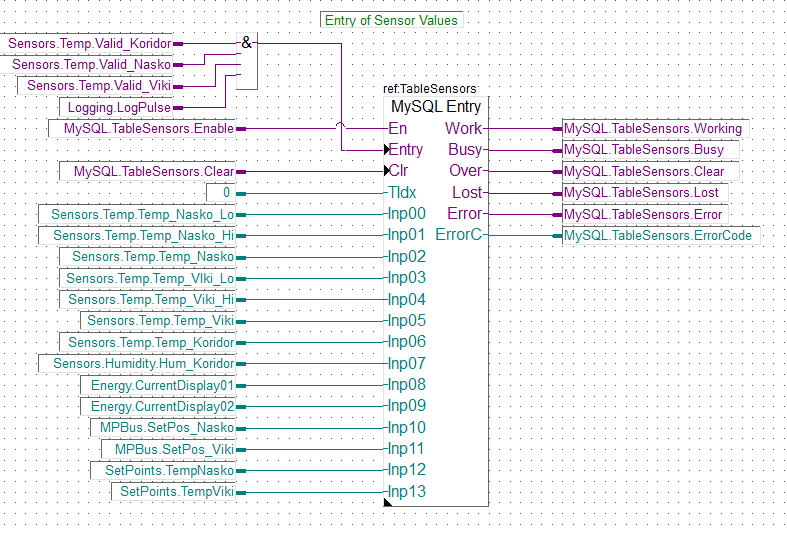Select the output-side MySQL.TableSensors.Clear variable
This screenshot has width=787, height=533.
point(651,172)
